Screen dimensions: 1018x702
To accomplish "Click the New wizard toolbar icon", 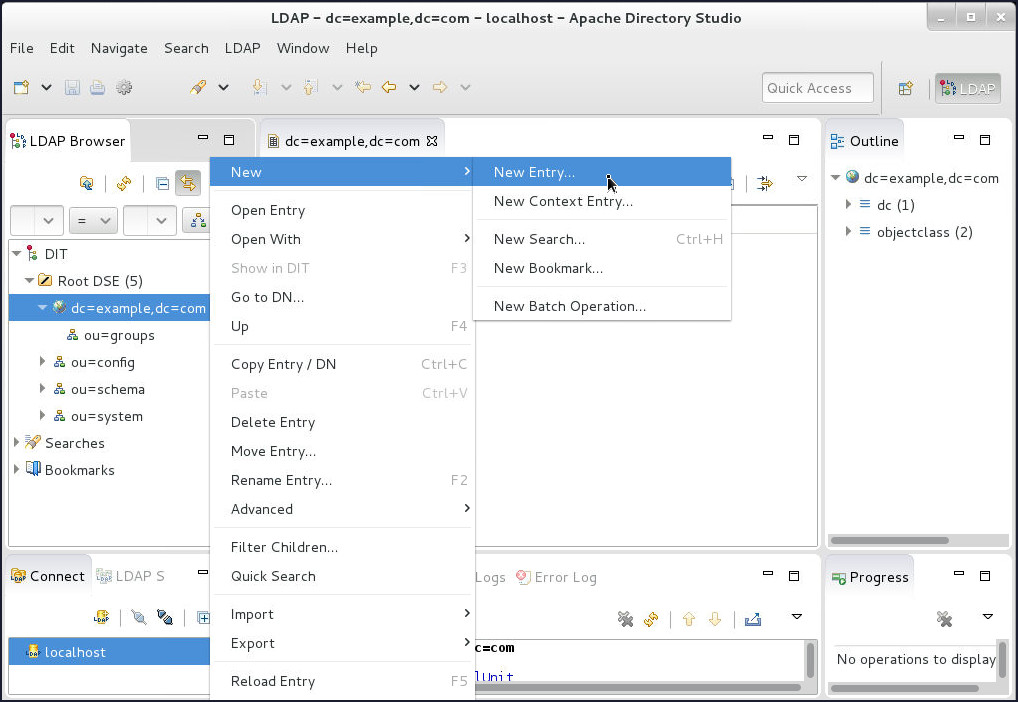I will point(21,87).
